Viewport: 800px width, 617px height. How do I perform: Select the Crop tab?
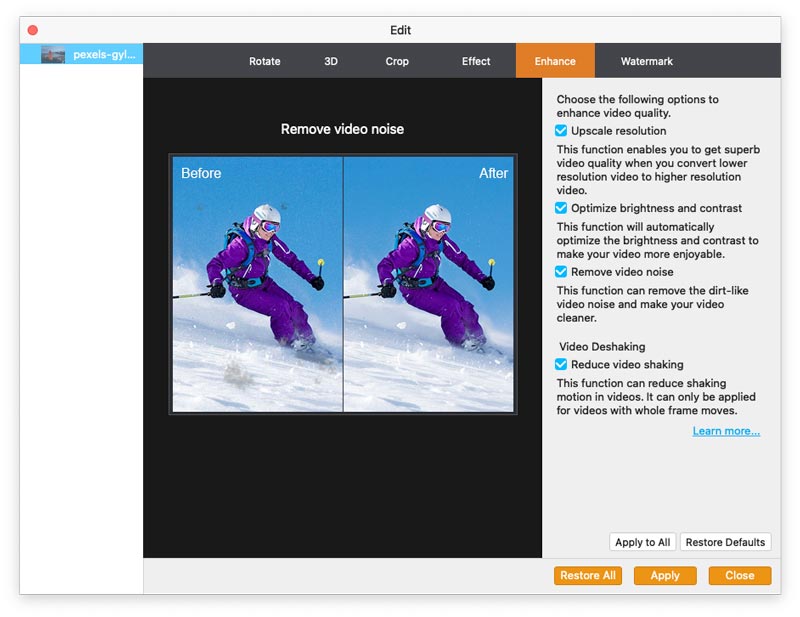pyautogui.click(x=397, y=61)
